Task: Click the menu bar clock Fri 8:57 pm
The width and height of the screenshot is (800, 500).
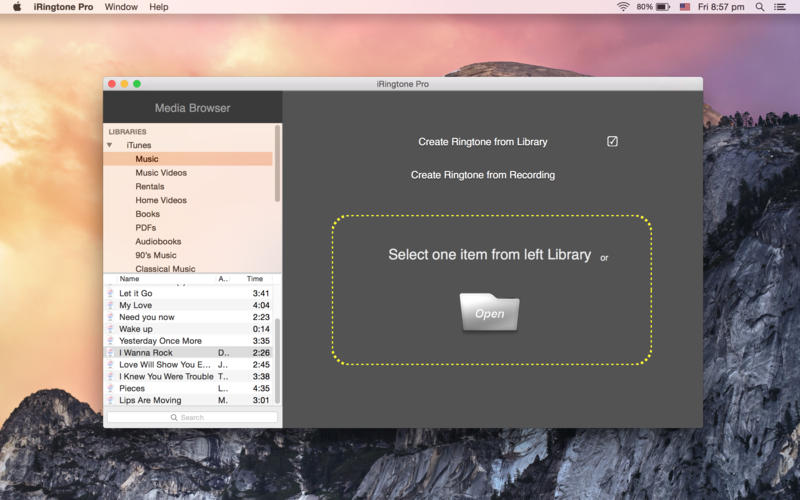Action: tap(721, 7)
